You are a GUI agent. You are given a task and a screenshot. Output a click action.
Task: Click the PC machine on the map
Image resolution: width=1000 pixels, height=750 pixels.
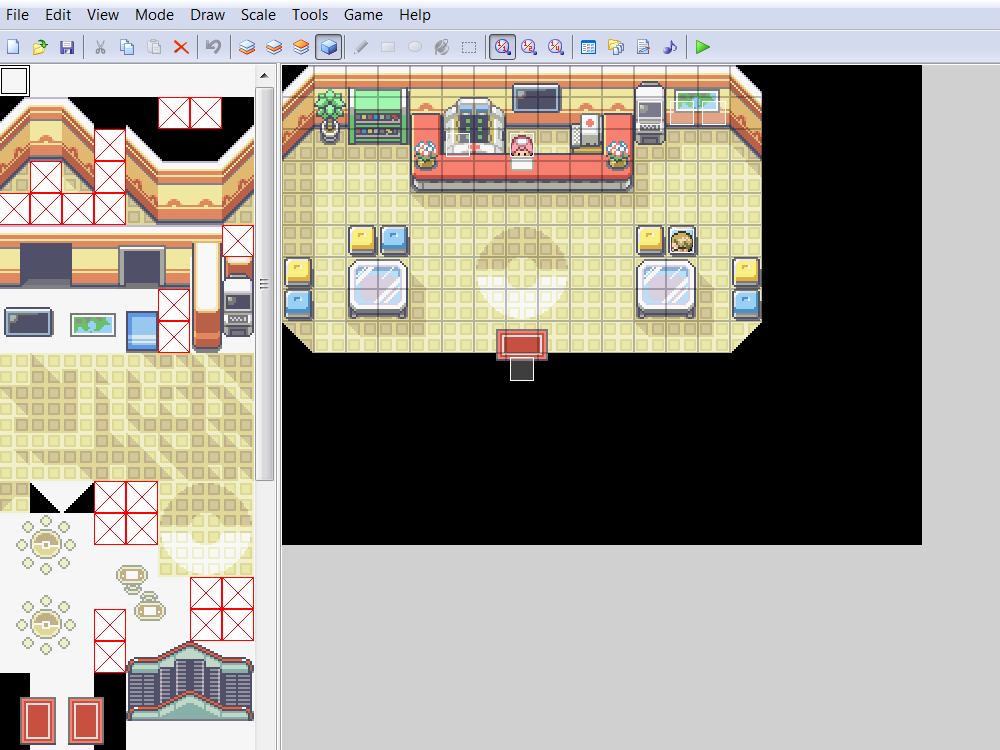click(650, 114)
